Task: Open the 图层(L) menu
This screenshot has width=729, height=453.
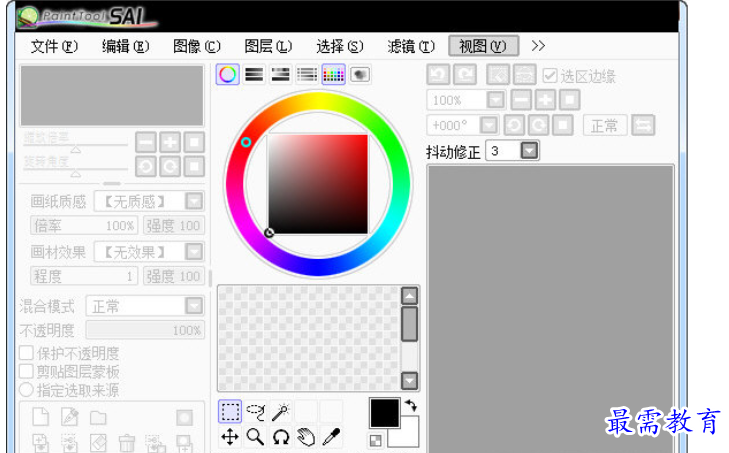Action: (x=268, y=46)
